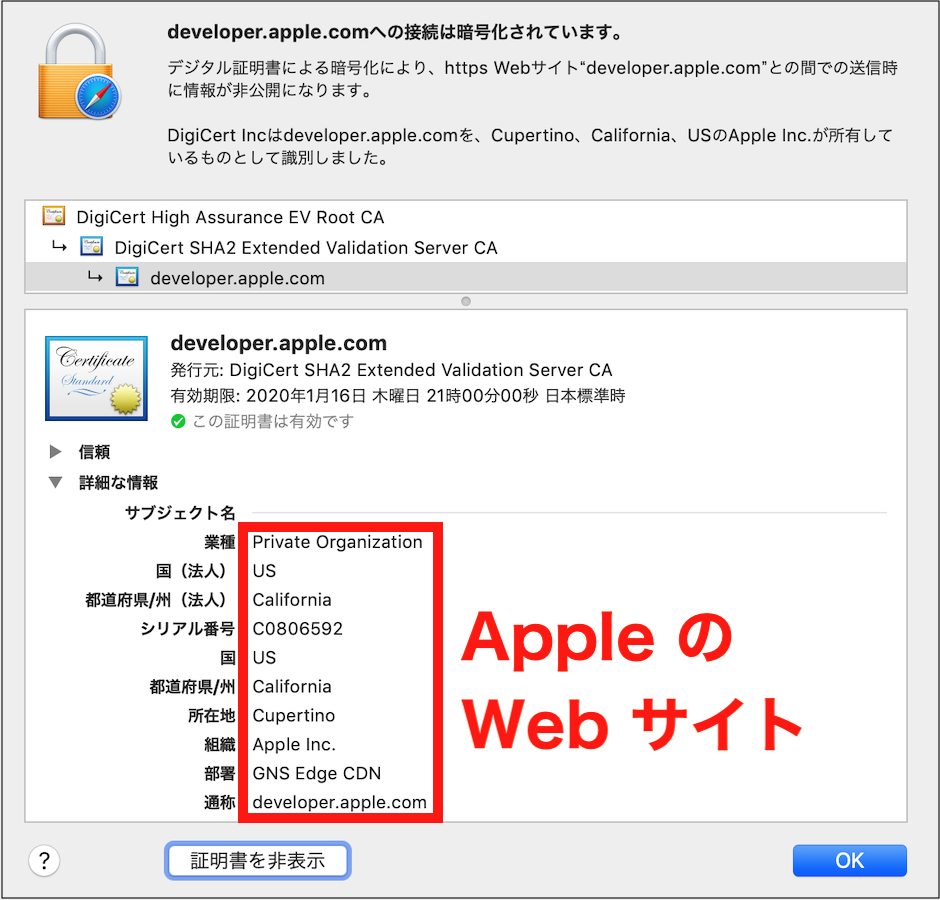Click the pane divider handle dot
Viewport: 940px width, 900px height.
coord(466,301)
